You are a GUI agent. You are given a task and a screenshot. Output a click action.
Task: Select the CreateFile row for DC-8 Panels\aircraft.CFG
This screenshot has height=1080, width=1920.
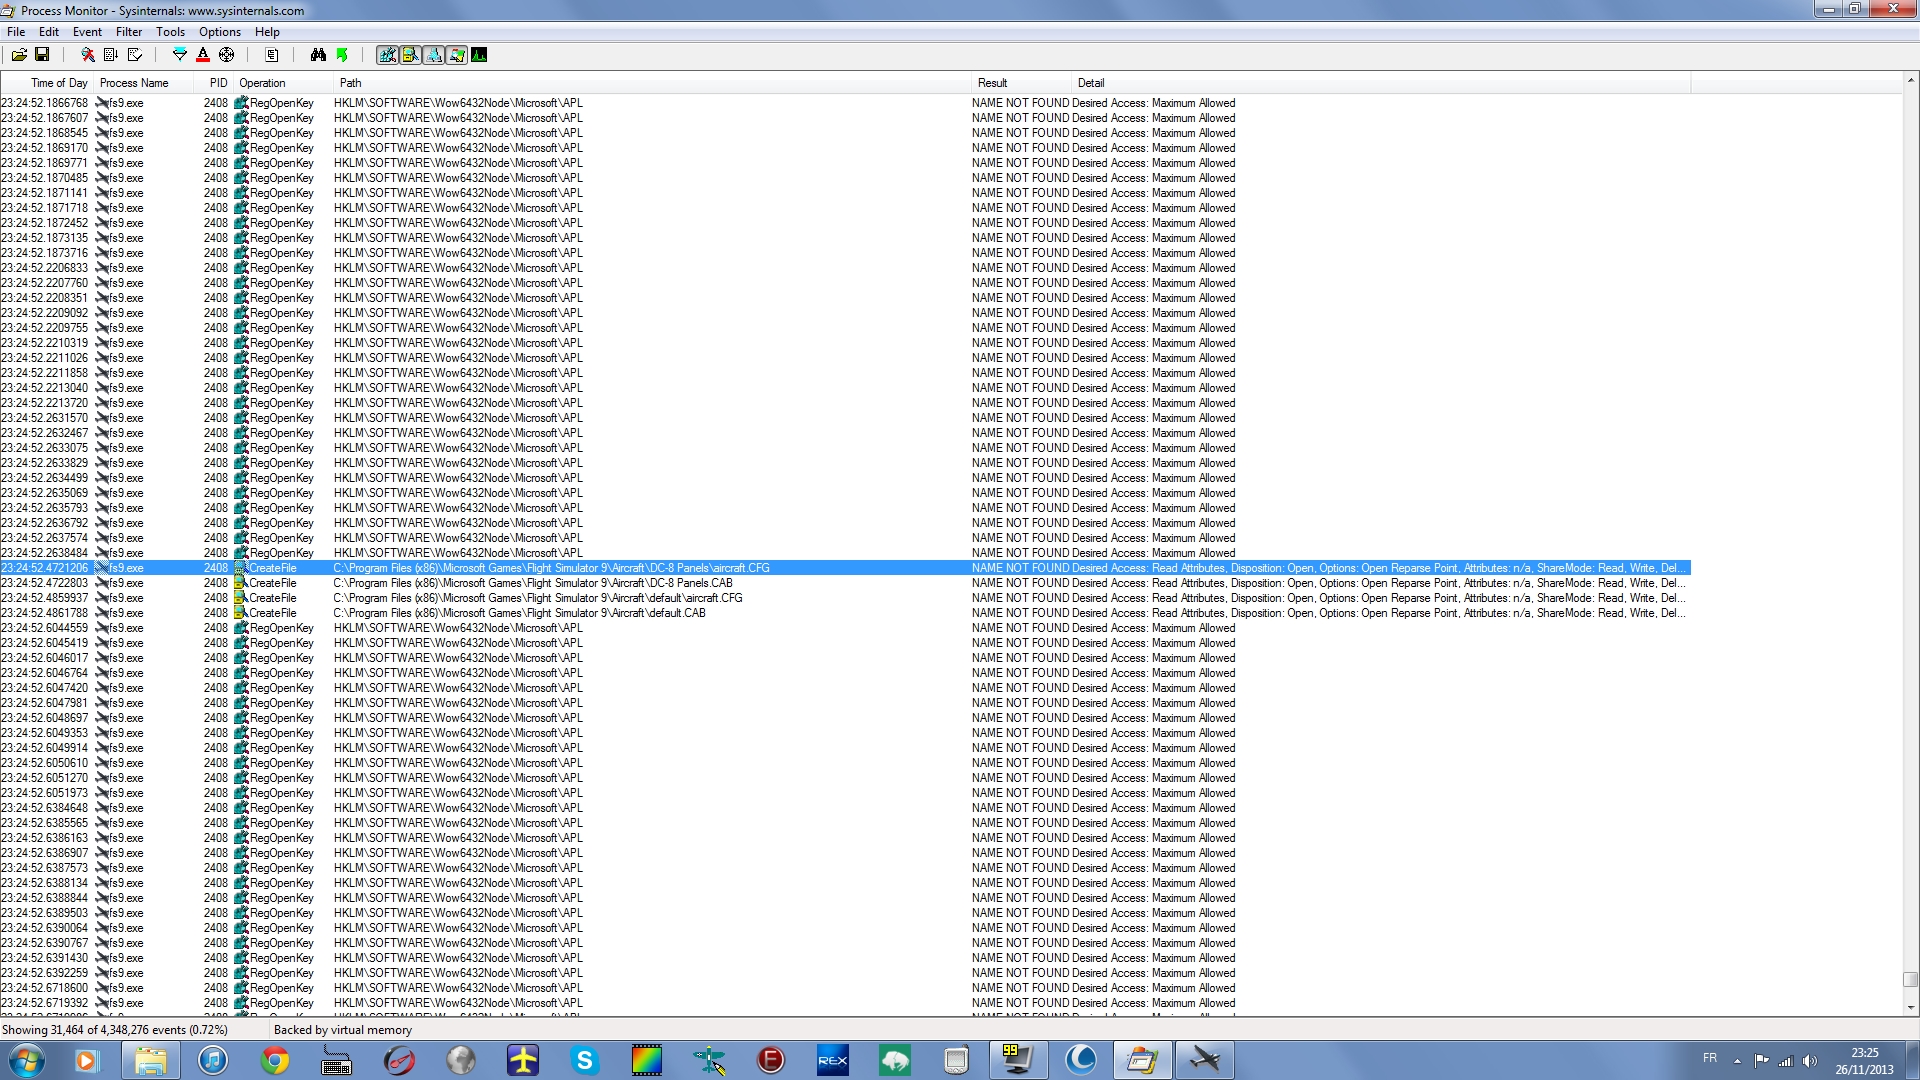click(845, 568)
